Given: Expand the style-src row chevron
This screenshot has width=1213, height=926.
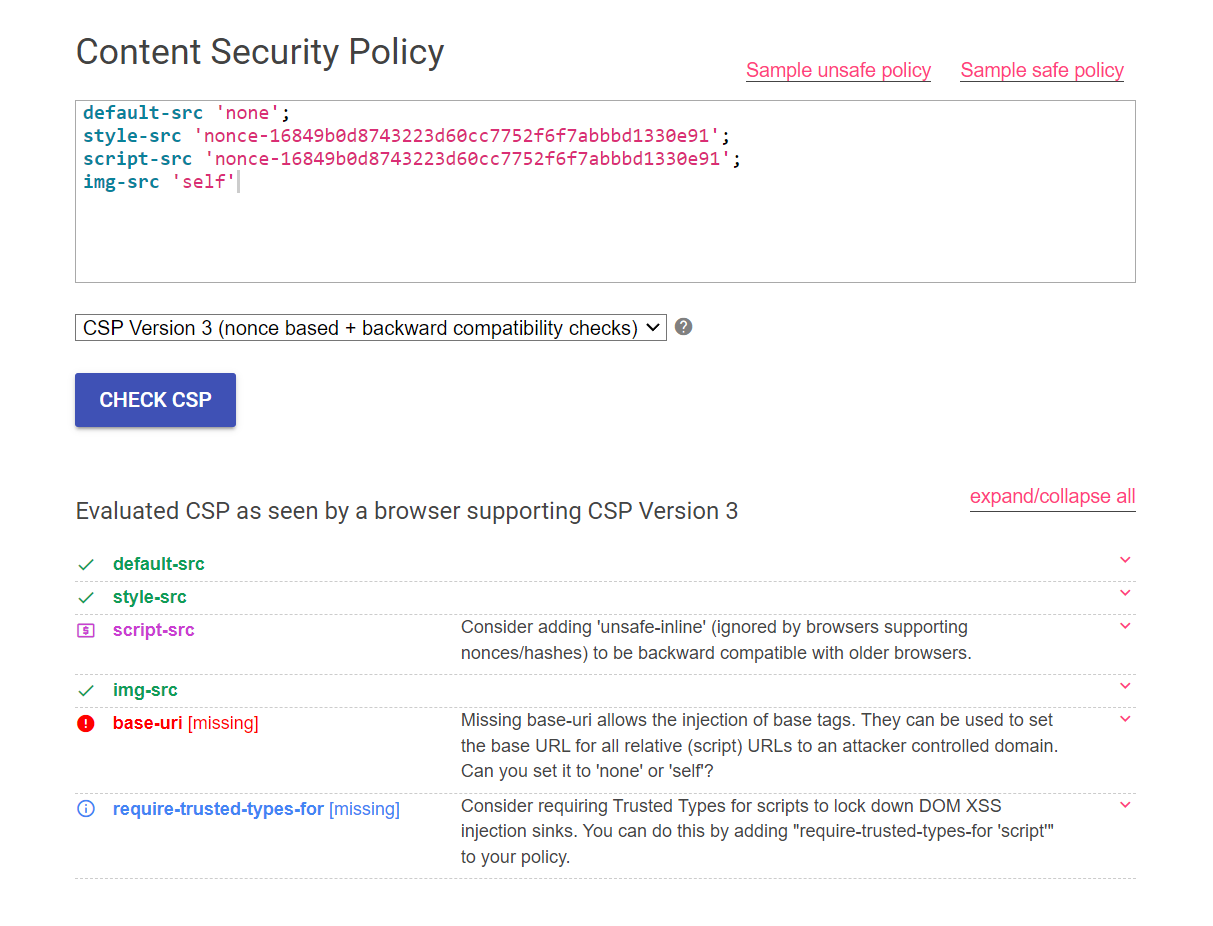Looking at the screenshot, I should point(1125,593).
